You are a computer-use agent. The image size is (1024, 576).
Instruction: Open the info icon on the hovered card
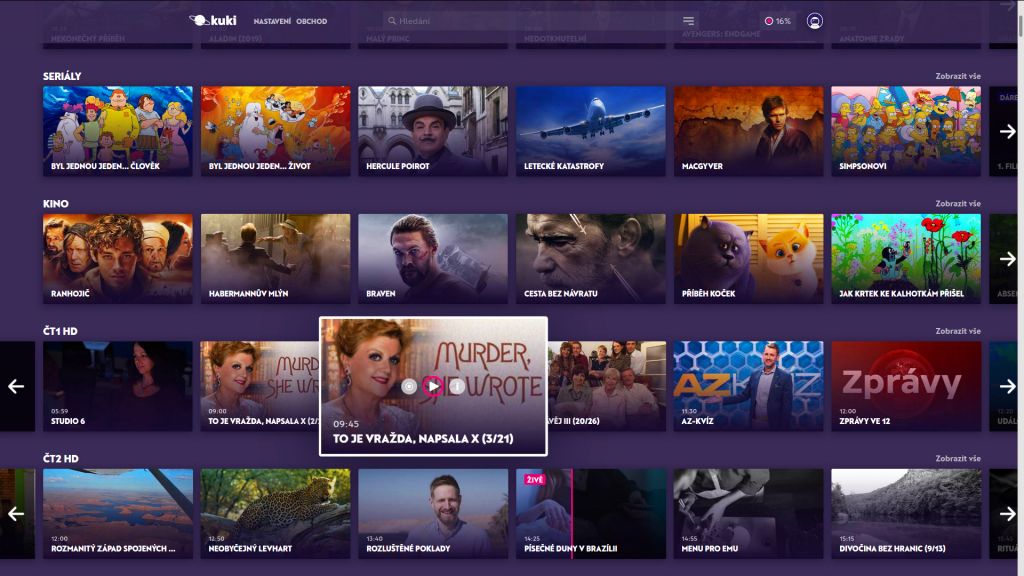(456, 386)
